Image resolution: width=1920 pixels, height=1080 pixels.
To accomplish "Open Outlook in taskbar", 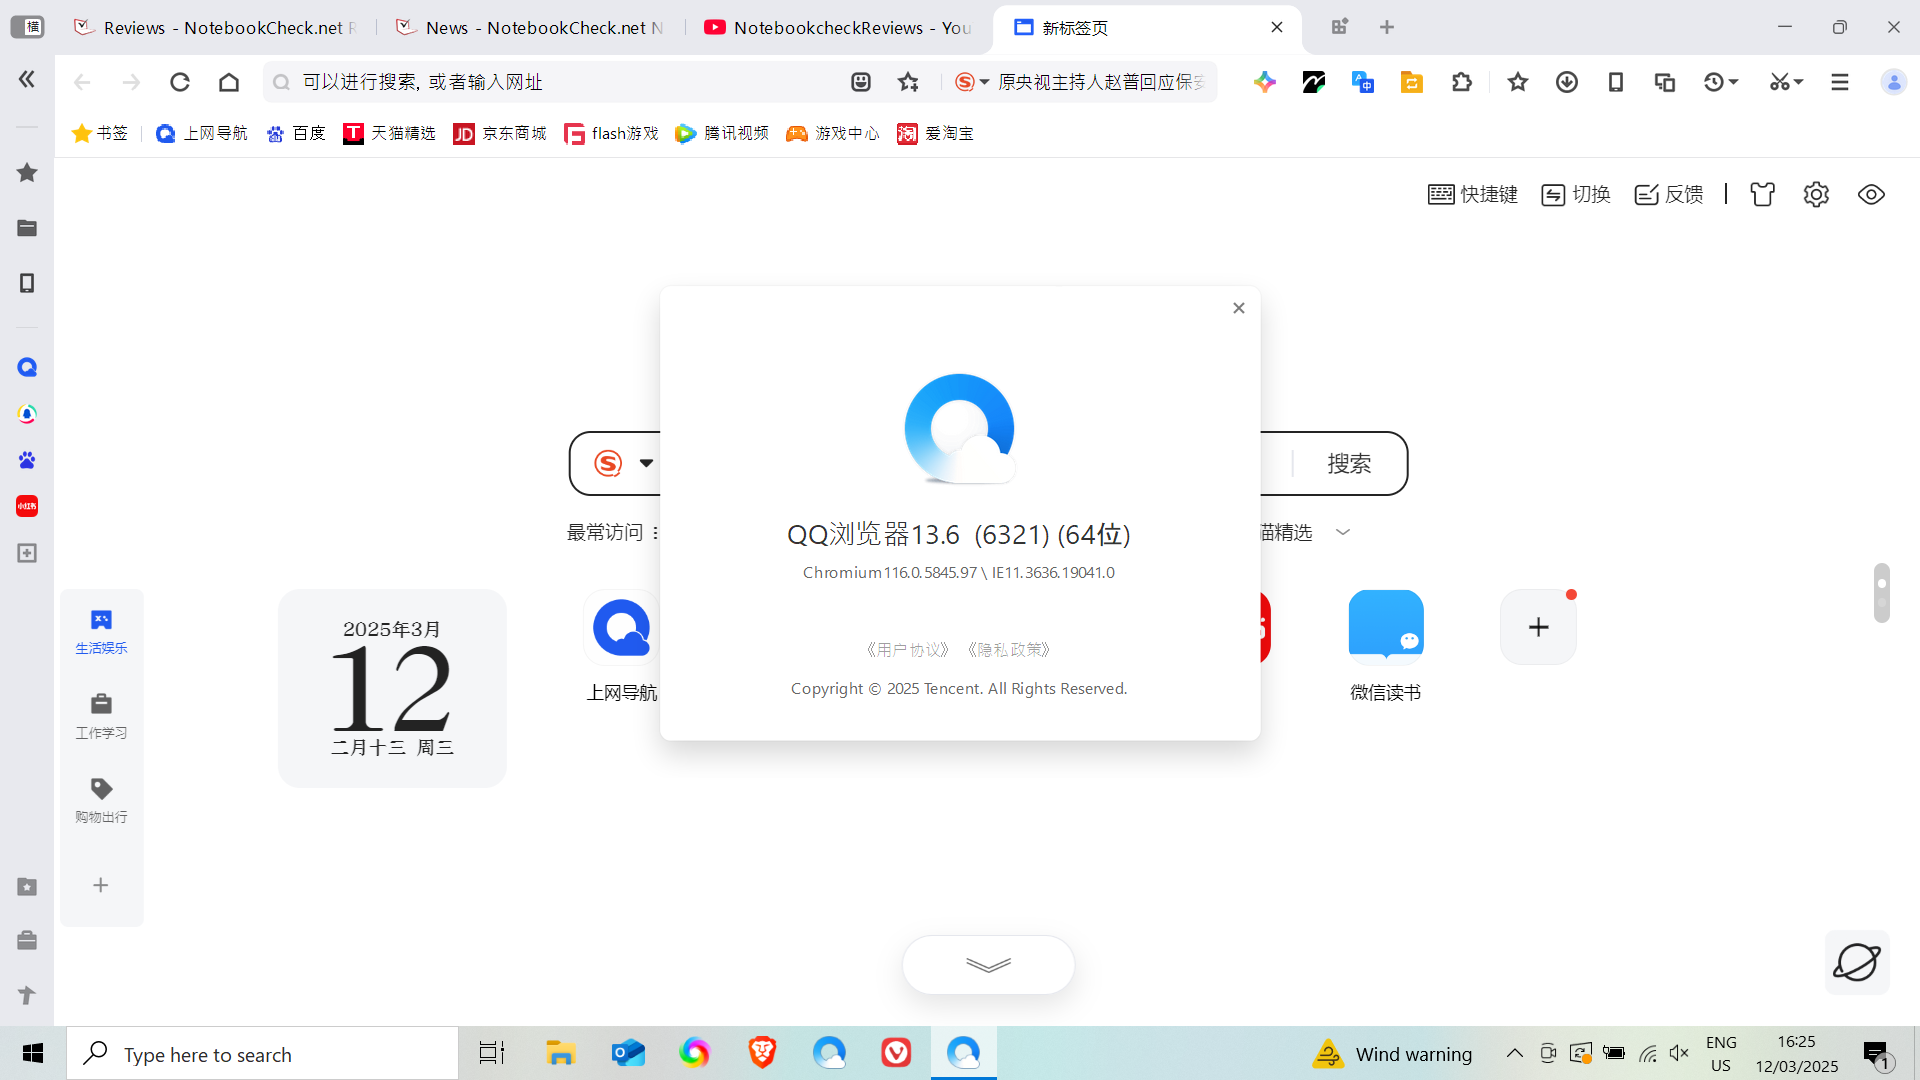I will (x=628, y=1053).
